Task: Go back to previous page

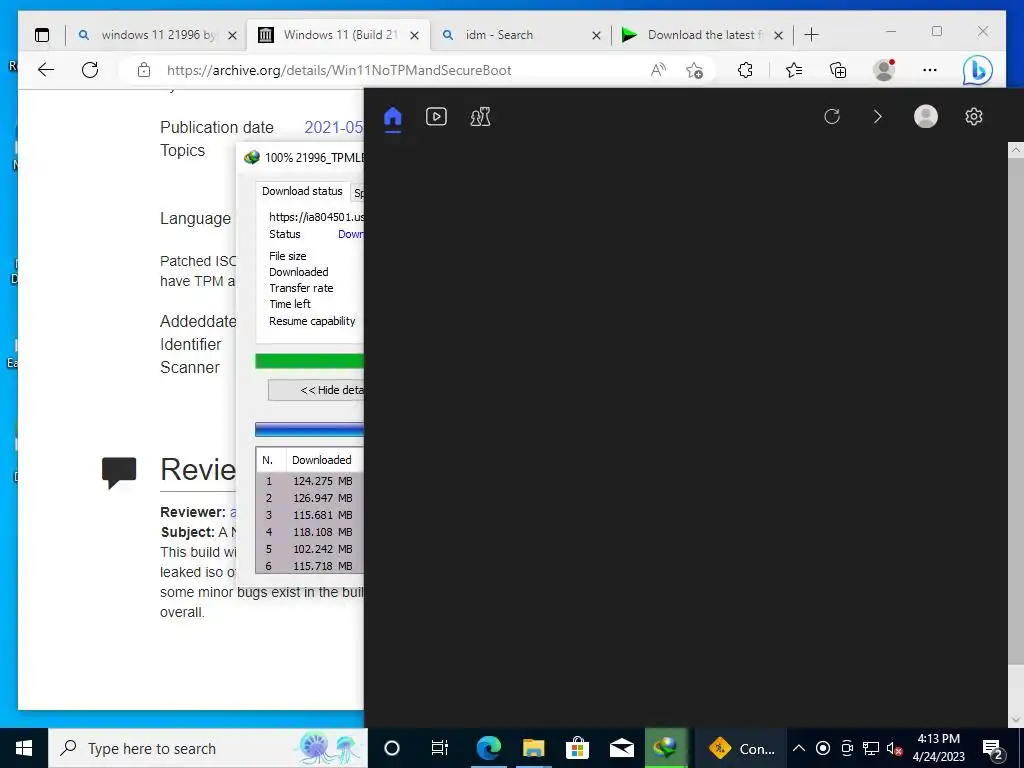Action: point(46,70)
